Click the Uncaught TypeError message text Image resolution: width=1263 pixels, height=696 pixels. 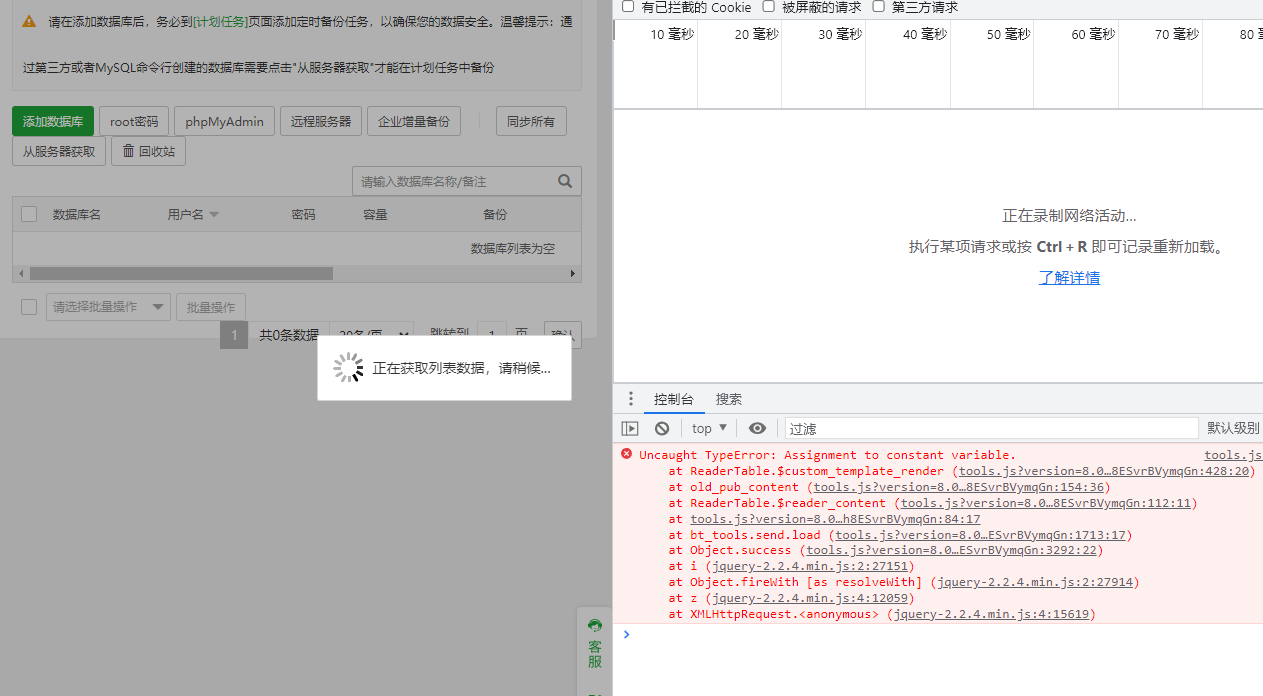(x=827, y=455)
